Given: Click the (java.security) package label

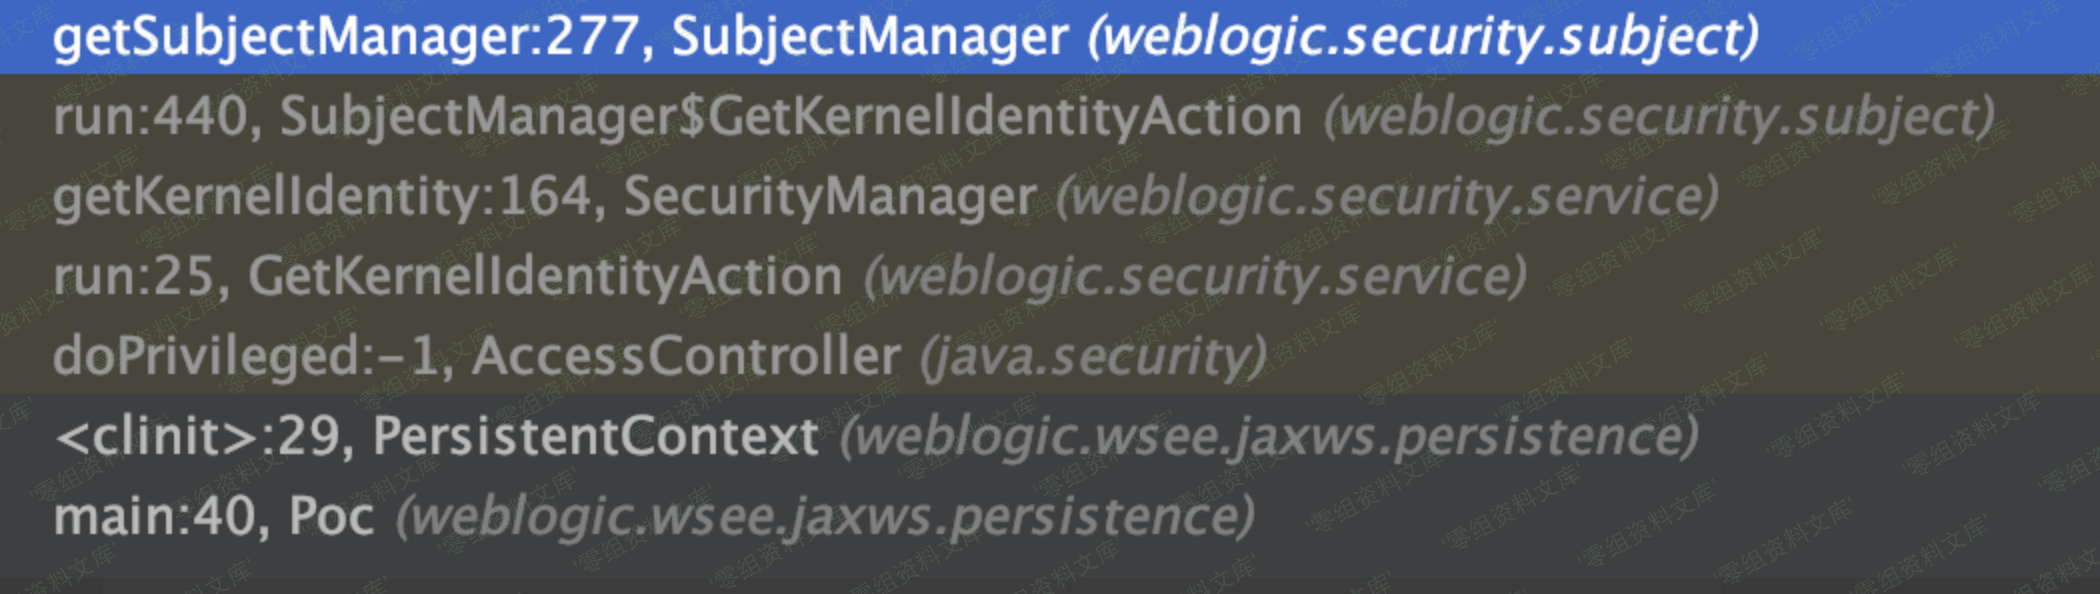Looking at the screenshot, I should coord(1093,357).
